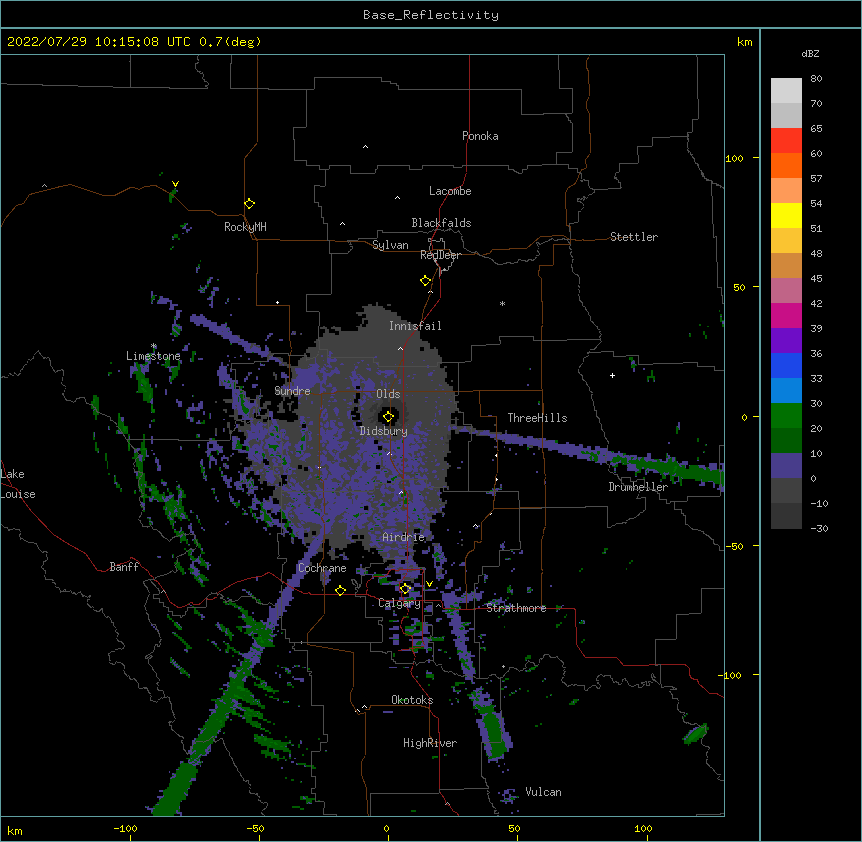
Task: Click the Olds city label
Action: pyautogui.click(x=388, y=394)
